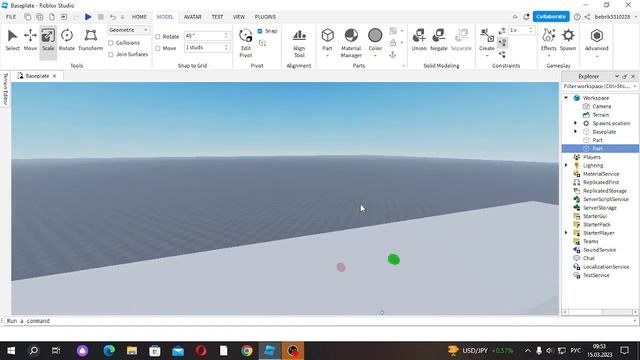Uncheck the pivot Snap checkbox

(260, 31)
